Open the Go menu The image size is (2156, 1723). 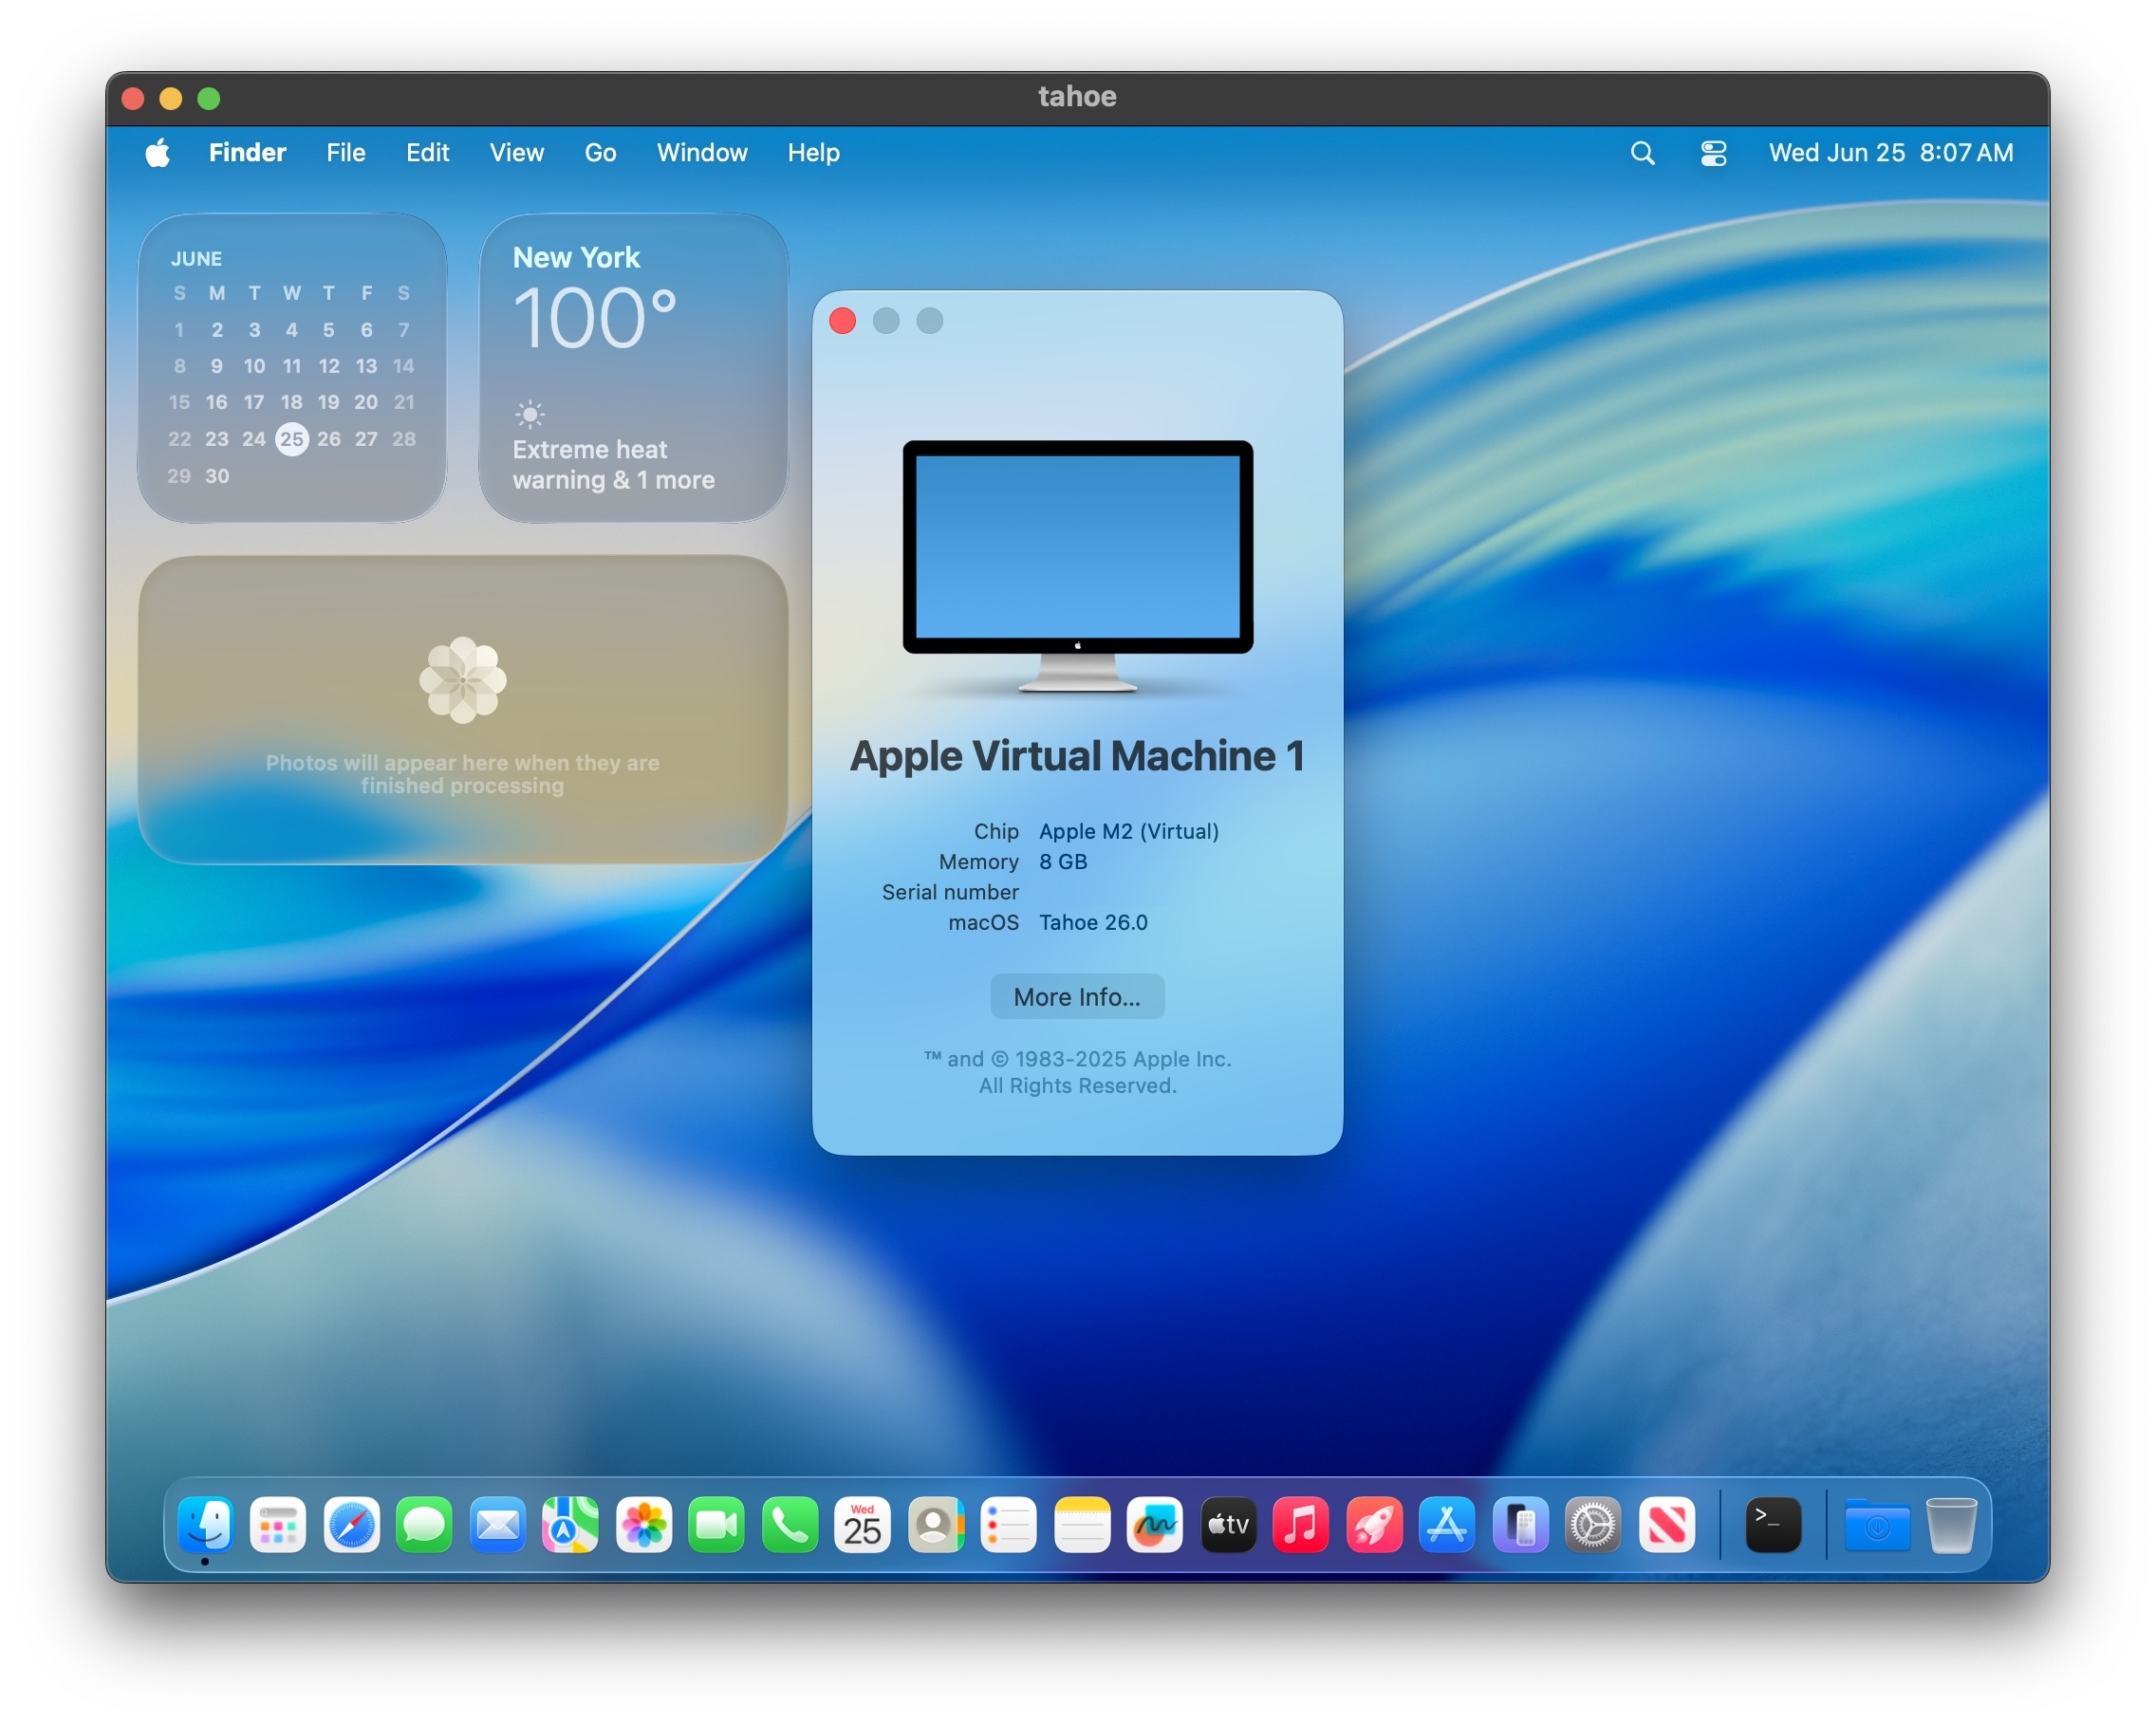[x=600, y=153]
